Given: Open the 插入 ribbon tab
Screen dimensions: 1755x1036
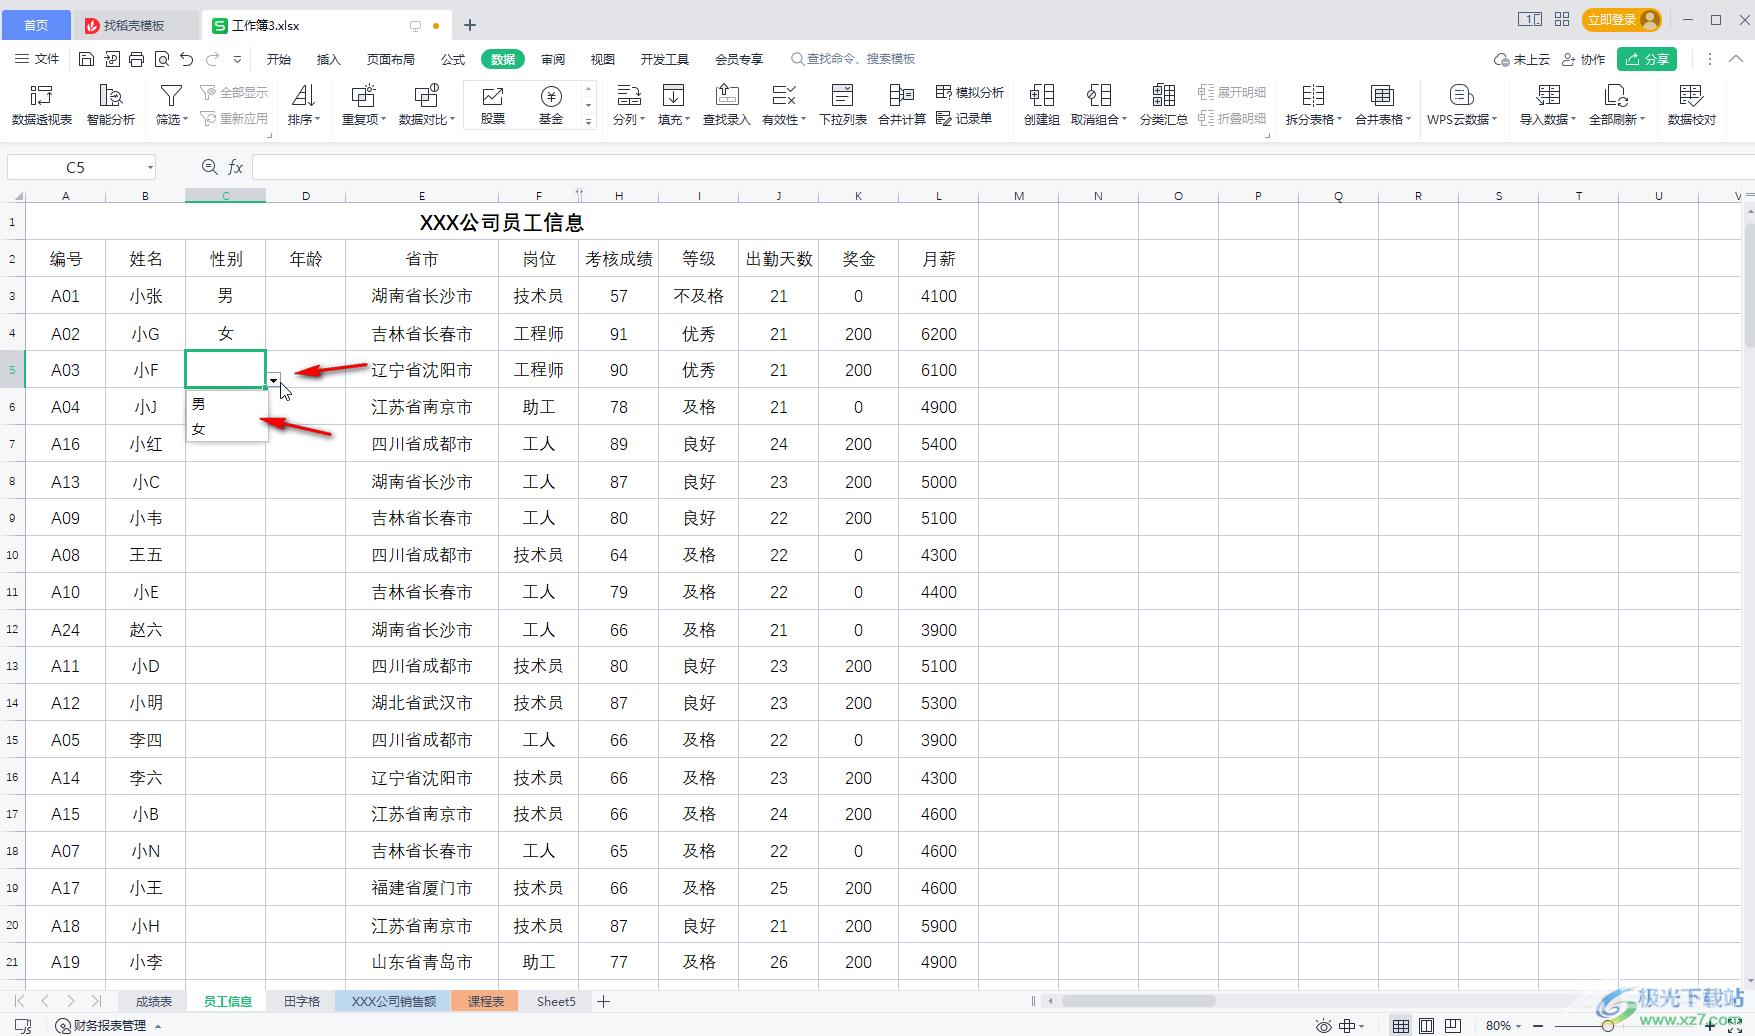Looking at the screenshot, I should (329, 59).
